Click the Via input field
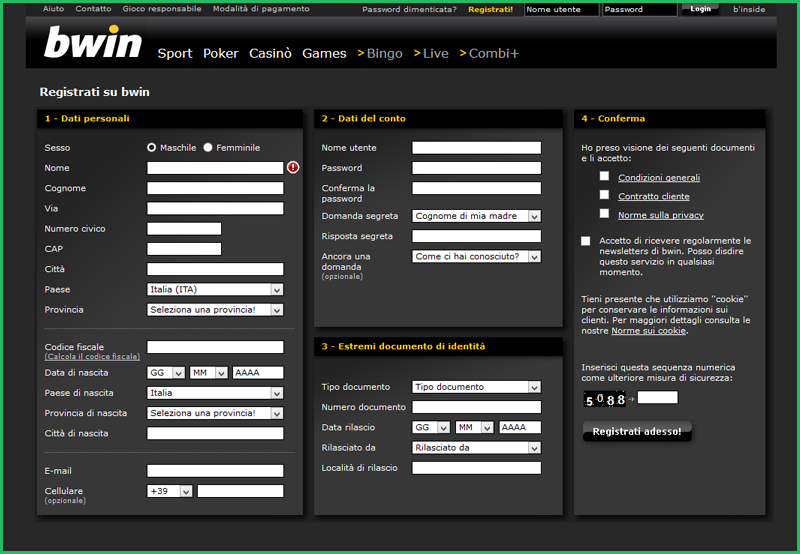 tap(215, 208)
